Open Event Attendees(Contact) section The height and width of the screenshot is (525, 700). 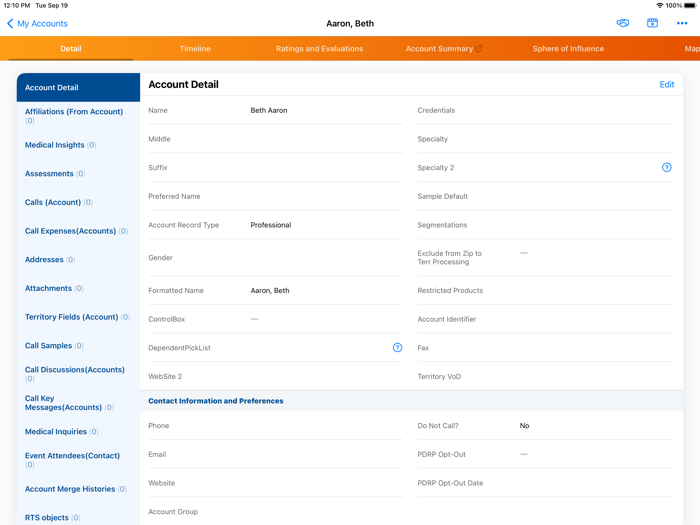tap(78, 460)
